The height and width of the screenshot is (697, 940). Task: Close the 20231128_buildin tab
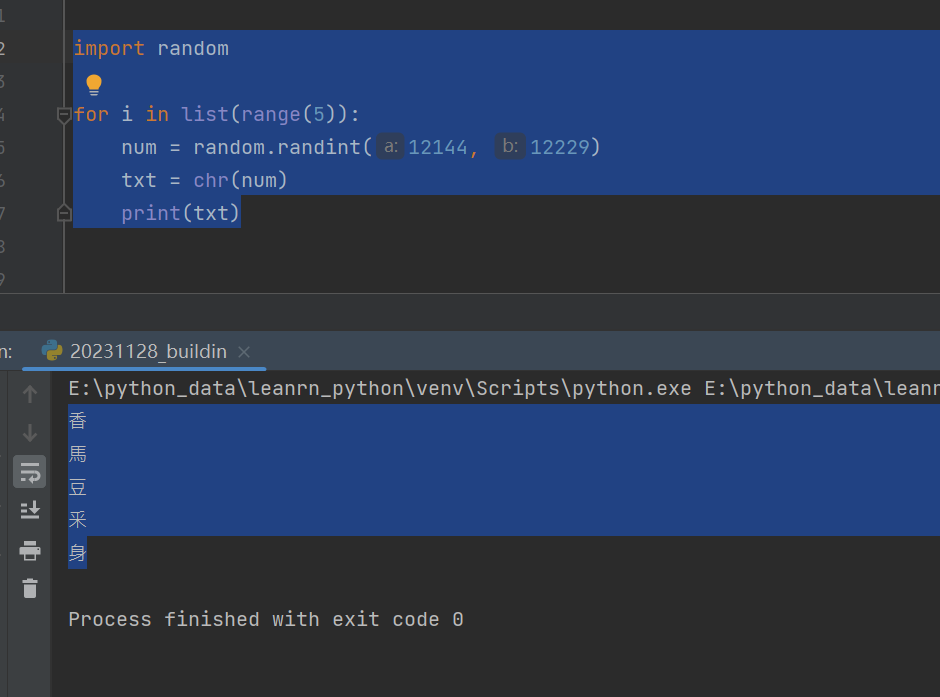pyautogui.click(x=243, y=352)
